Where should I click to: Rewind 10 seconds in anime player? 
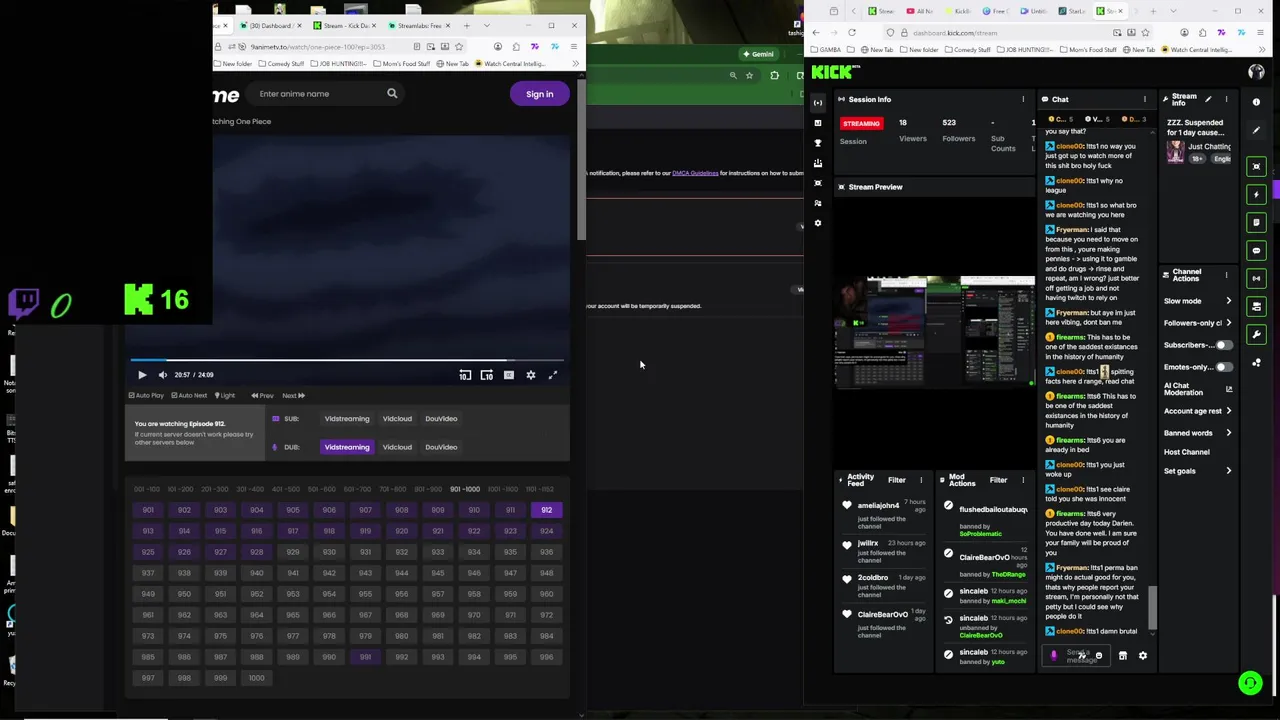point(465,375)
